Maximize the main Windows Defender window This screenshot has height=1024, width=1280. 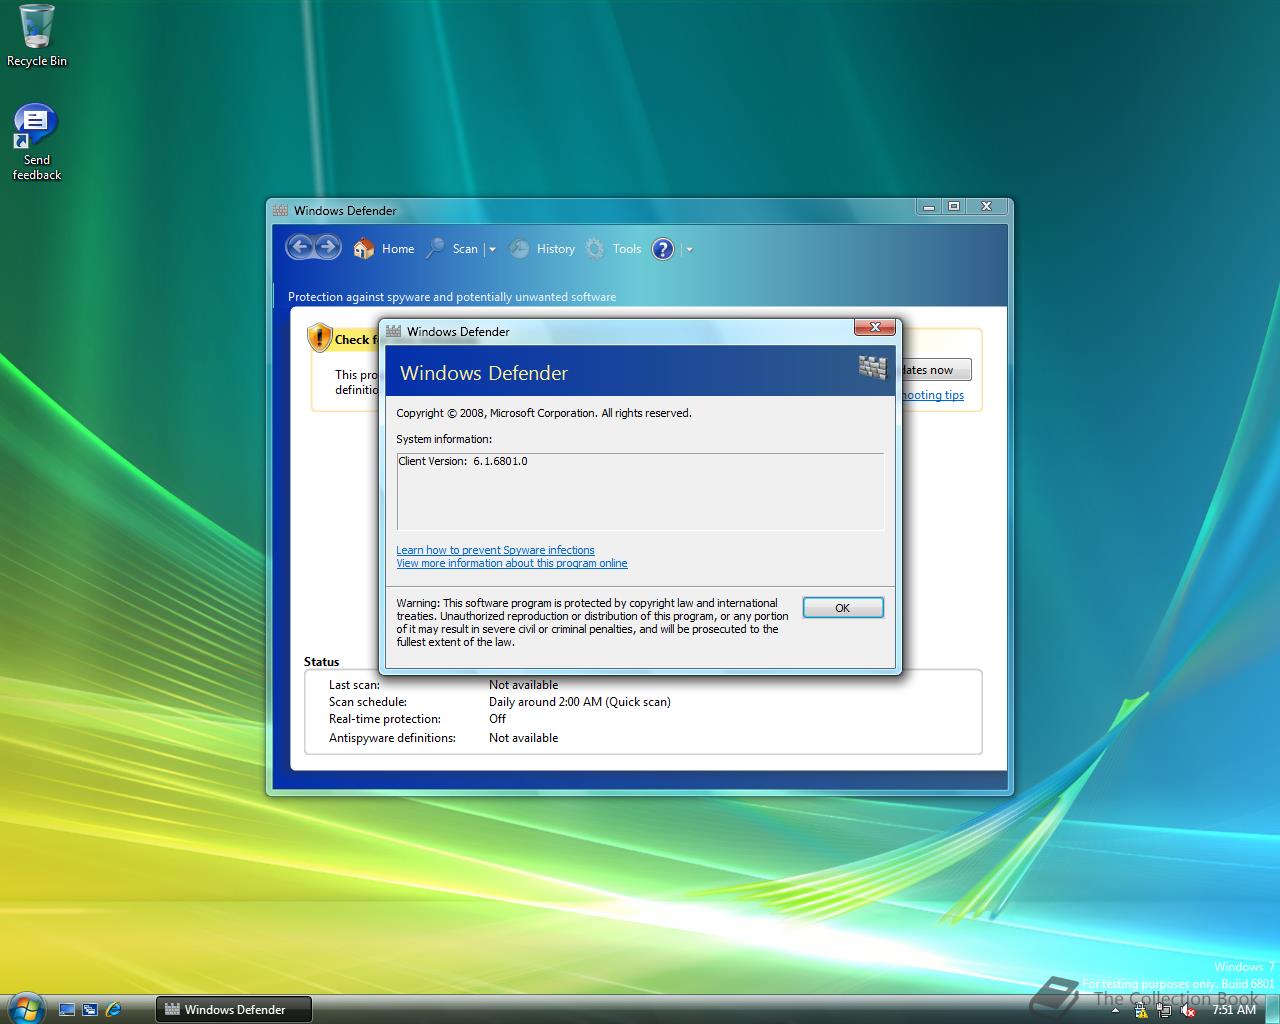pos(954,206)
